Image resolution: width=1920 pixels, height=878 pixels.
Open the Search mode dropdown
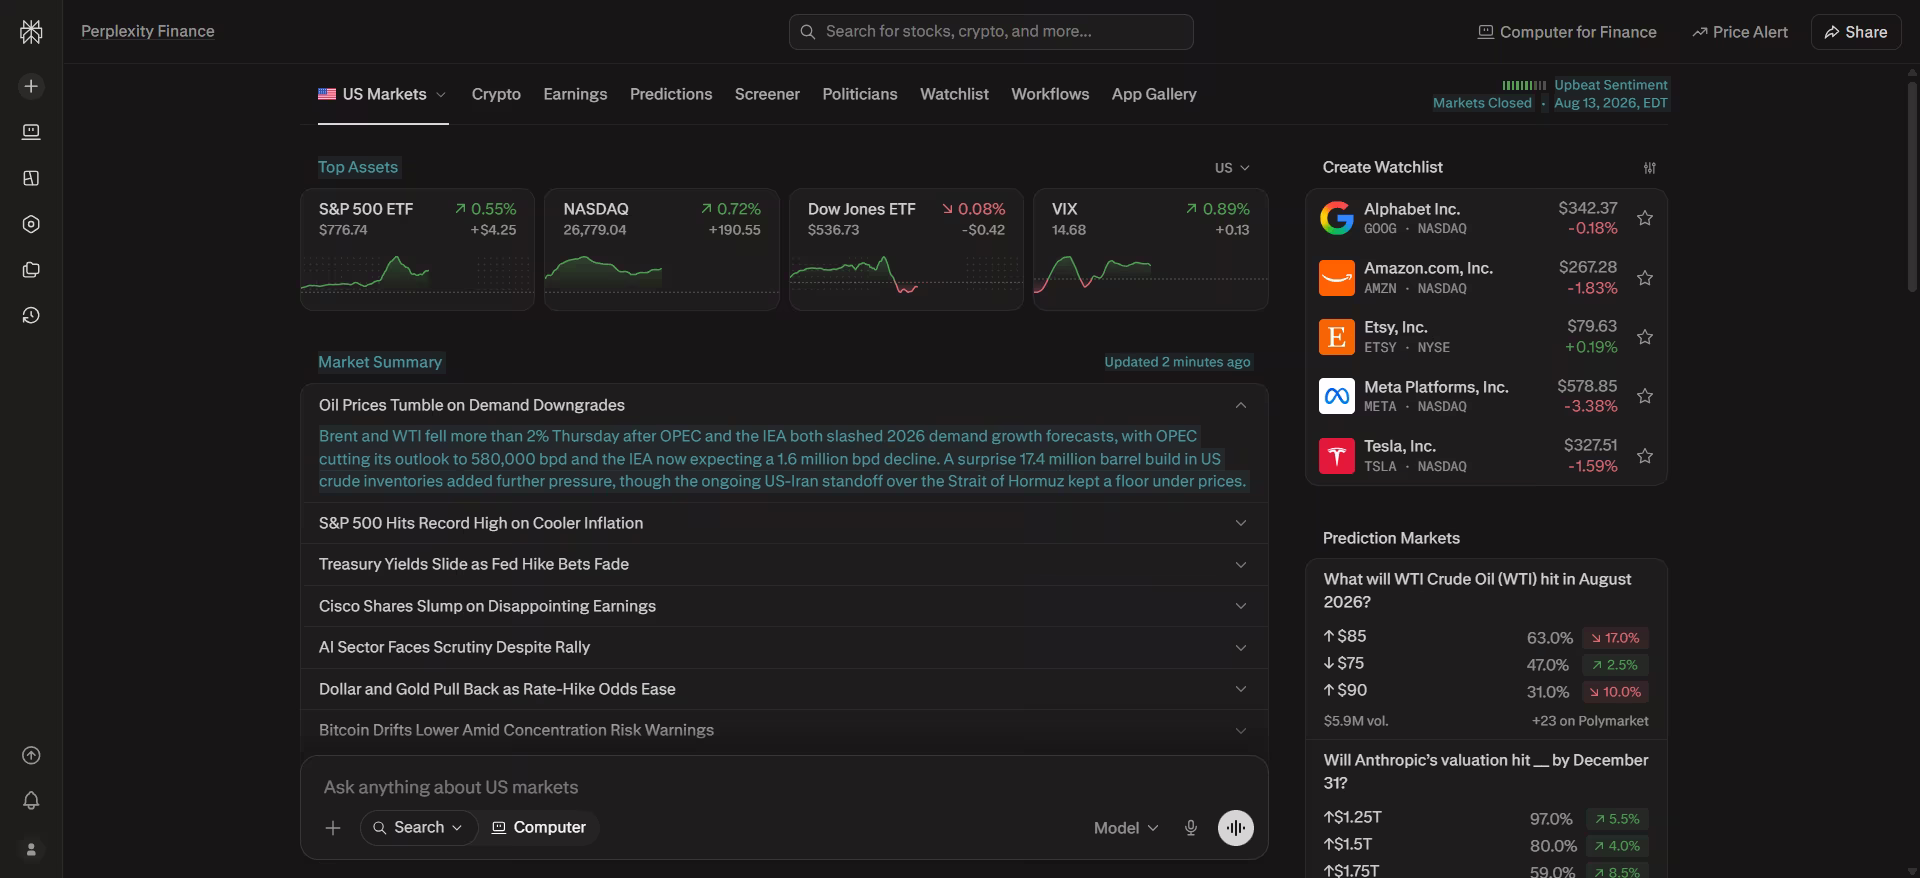pos(418,828)
